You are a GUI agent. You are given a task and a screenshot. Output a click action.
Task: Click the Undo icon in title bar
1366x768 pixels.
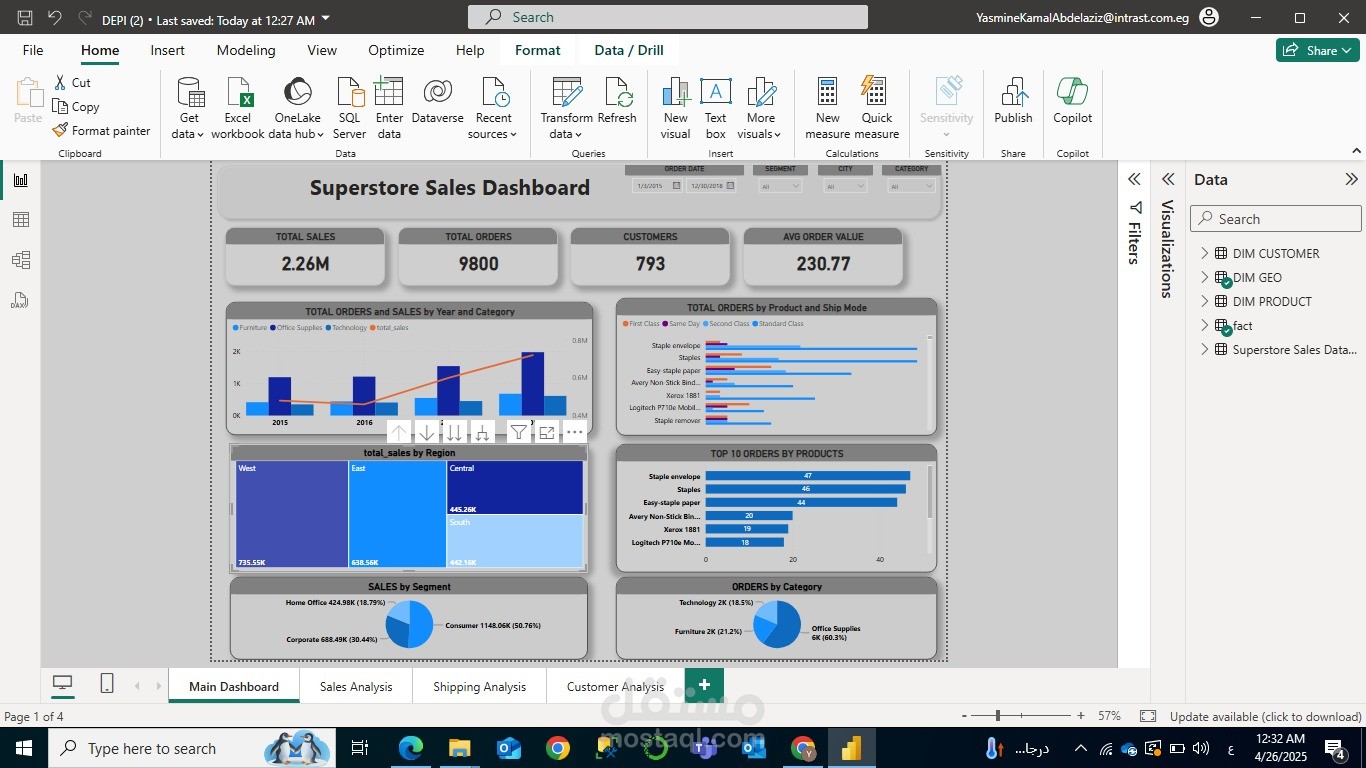click(54, 18)
